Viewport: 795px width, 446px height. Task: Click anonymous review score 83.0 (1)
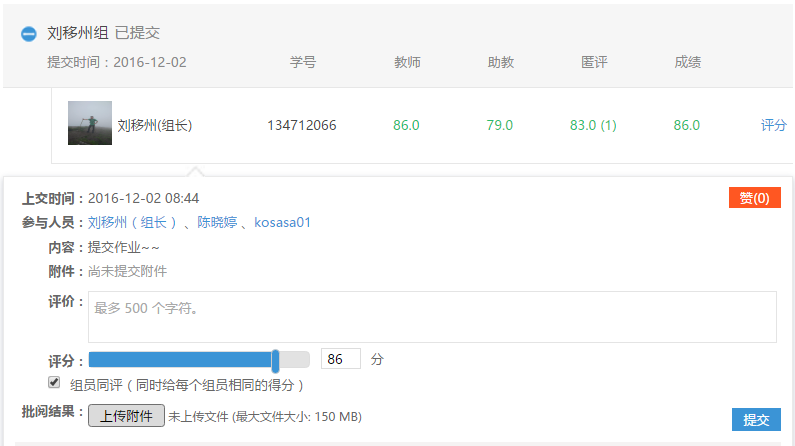click(593, 125)
